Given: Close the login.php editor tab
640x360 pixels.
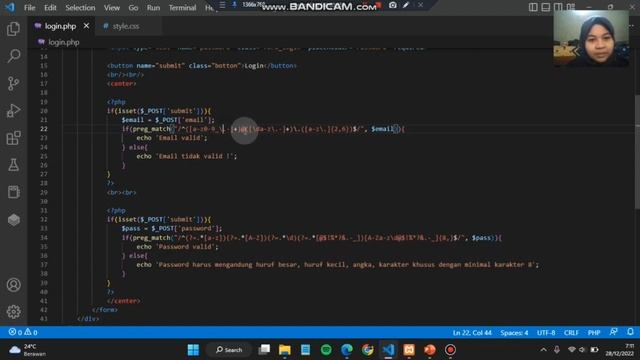Looking at the screenshot, I should [x=86, y=26].
